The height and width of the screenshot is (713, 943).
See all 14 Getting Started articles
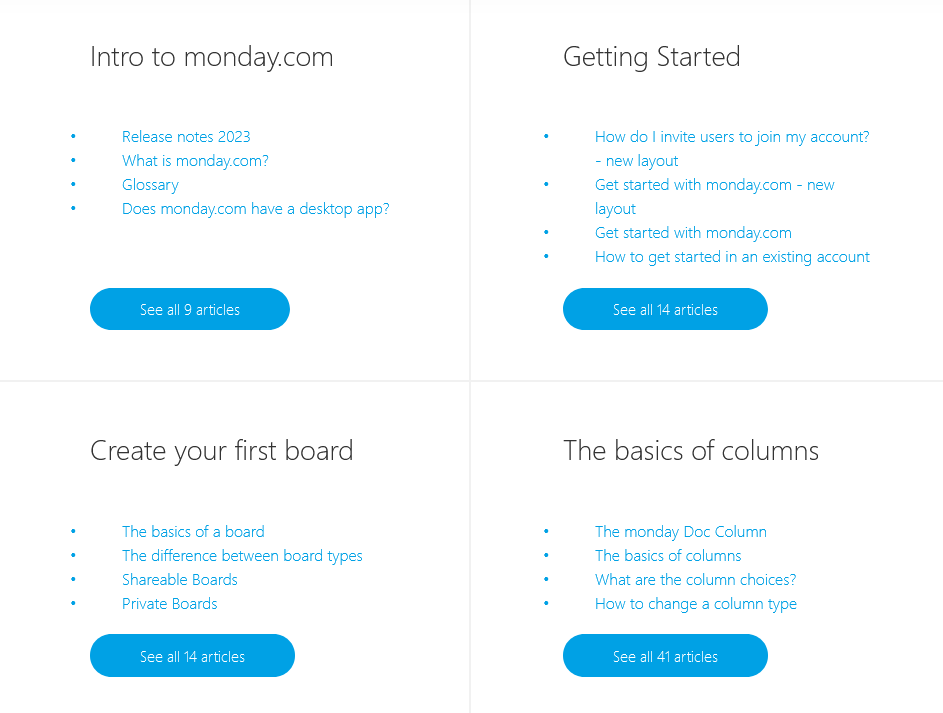pyautogui.click(x=665, y=309)
